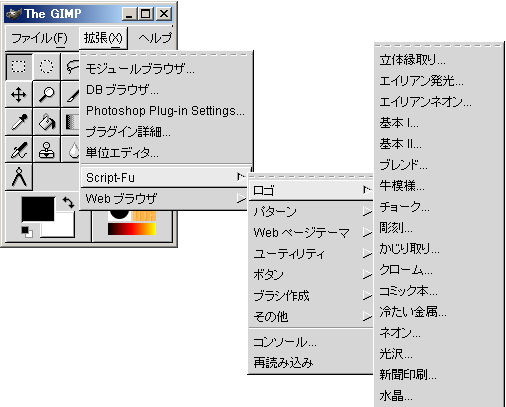The width and height of the screenshot is (506, 407).
Task: Maximize The GIMP toolbox window
Action: click(146, 14)
